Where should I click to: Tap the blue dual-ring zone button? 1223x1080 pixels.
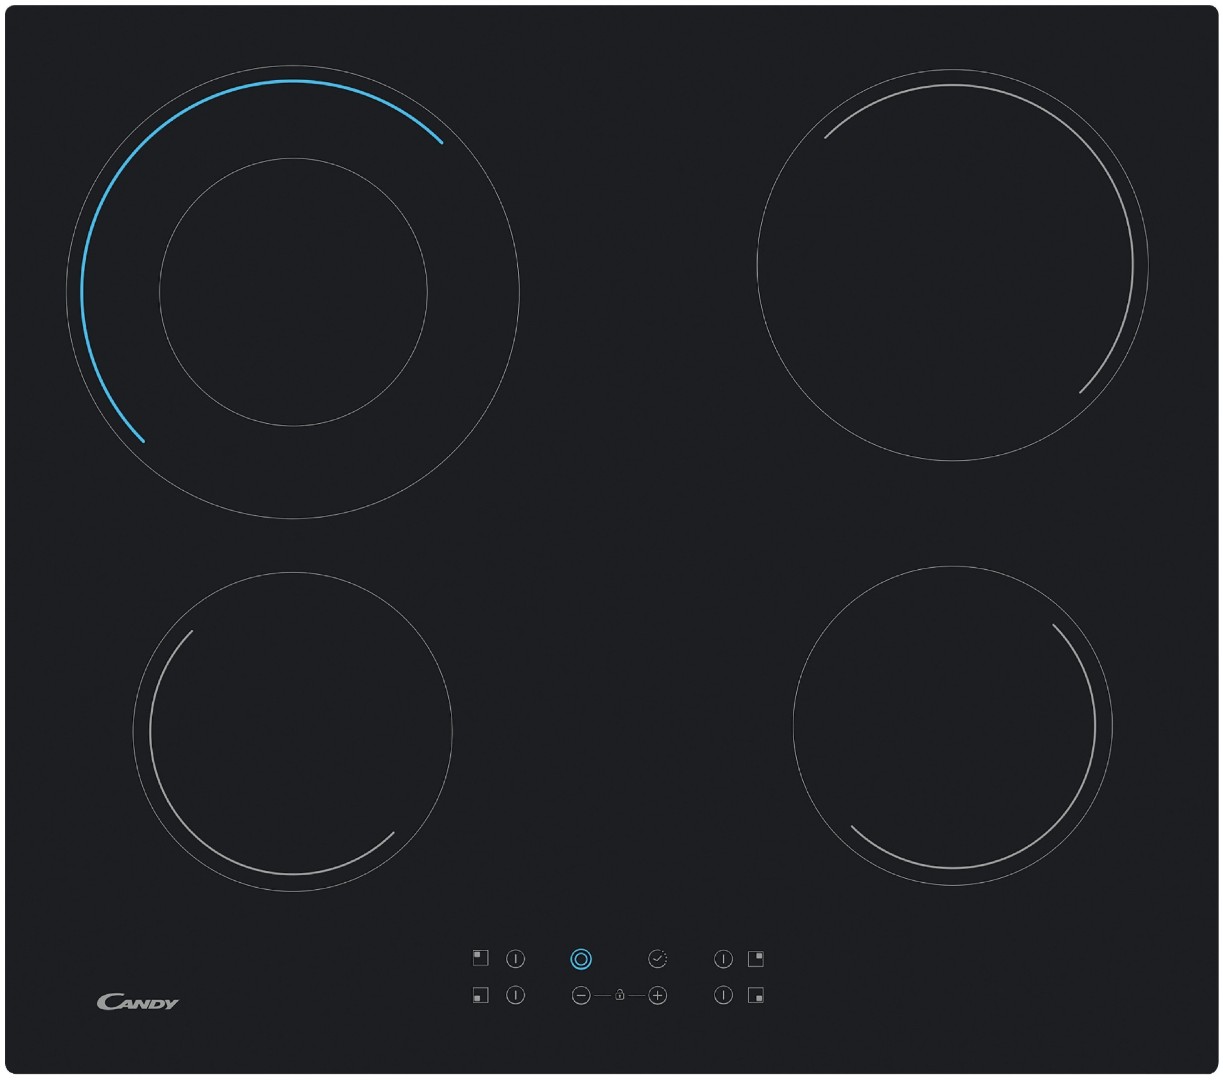581,959
